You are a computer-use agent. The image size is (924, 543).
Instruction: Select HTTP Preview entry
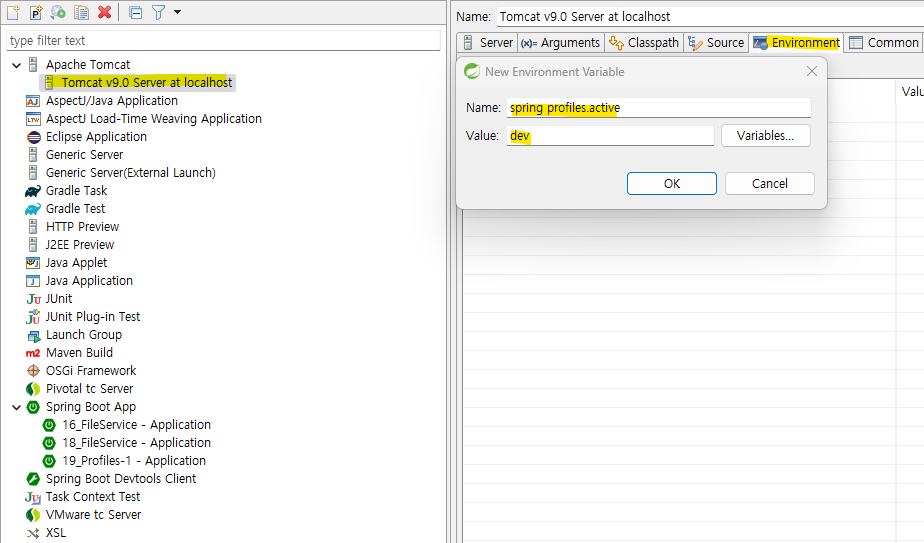(x=82, y=226)
